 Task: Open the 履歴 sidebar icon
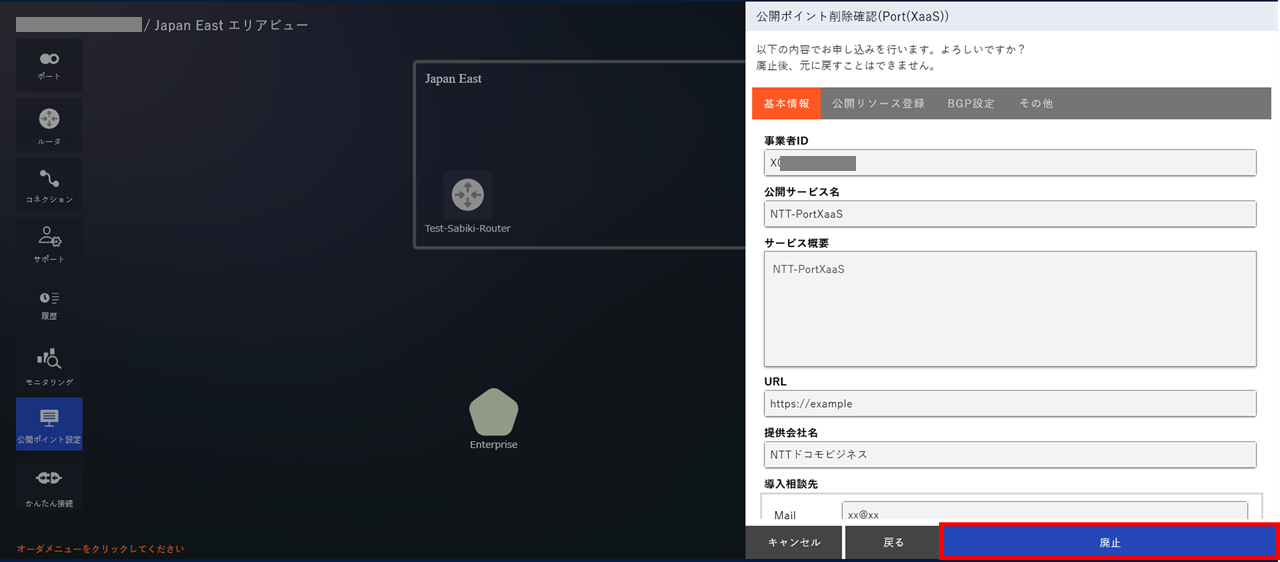(x=49, y=305)
